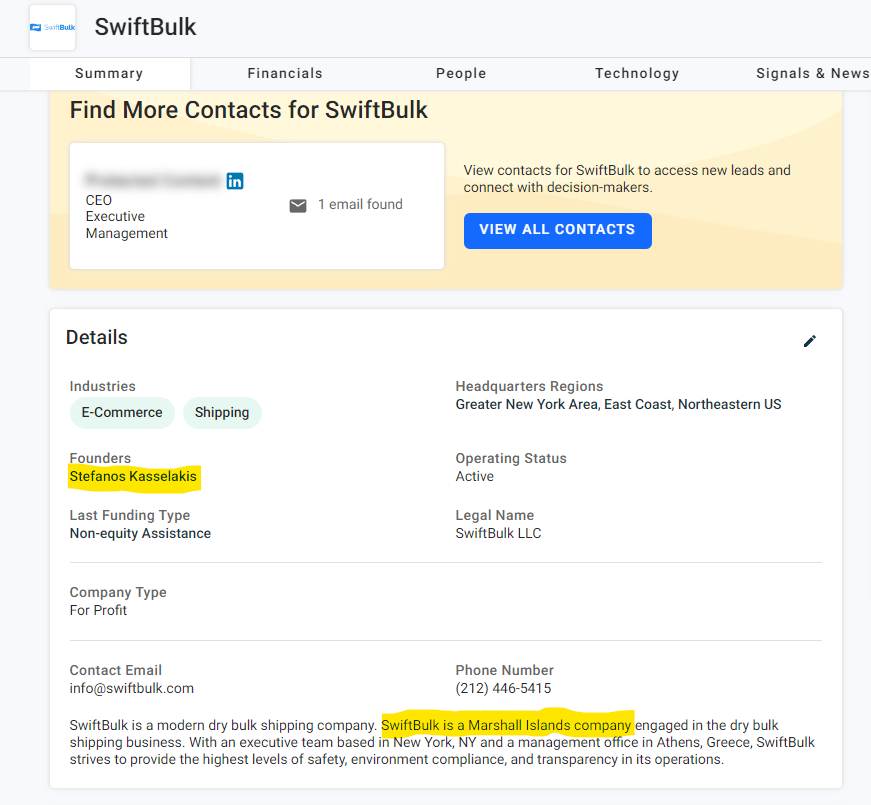
Task: Edit company details with pencil icon
Action: [x=809, y=341]
